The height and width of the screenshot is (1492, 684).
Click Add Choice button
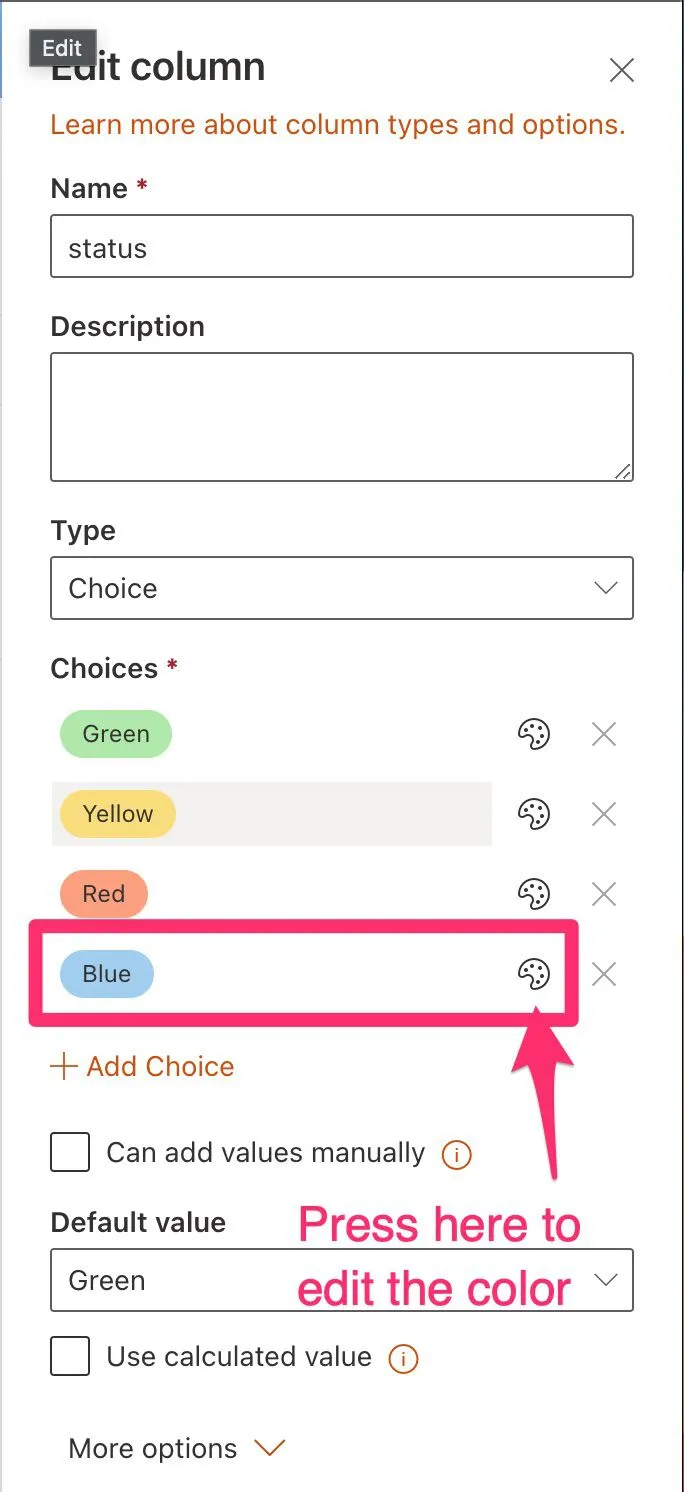(142, 1066)
